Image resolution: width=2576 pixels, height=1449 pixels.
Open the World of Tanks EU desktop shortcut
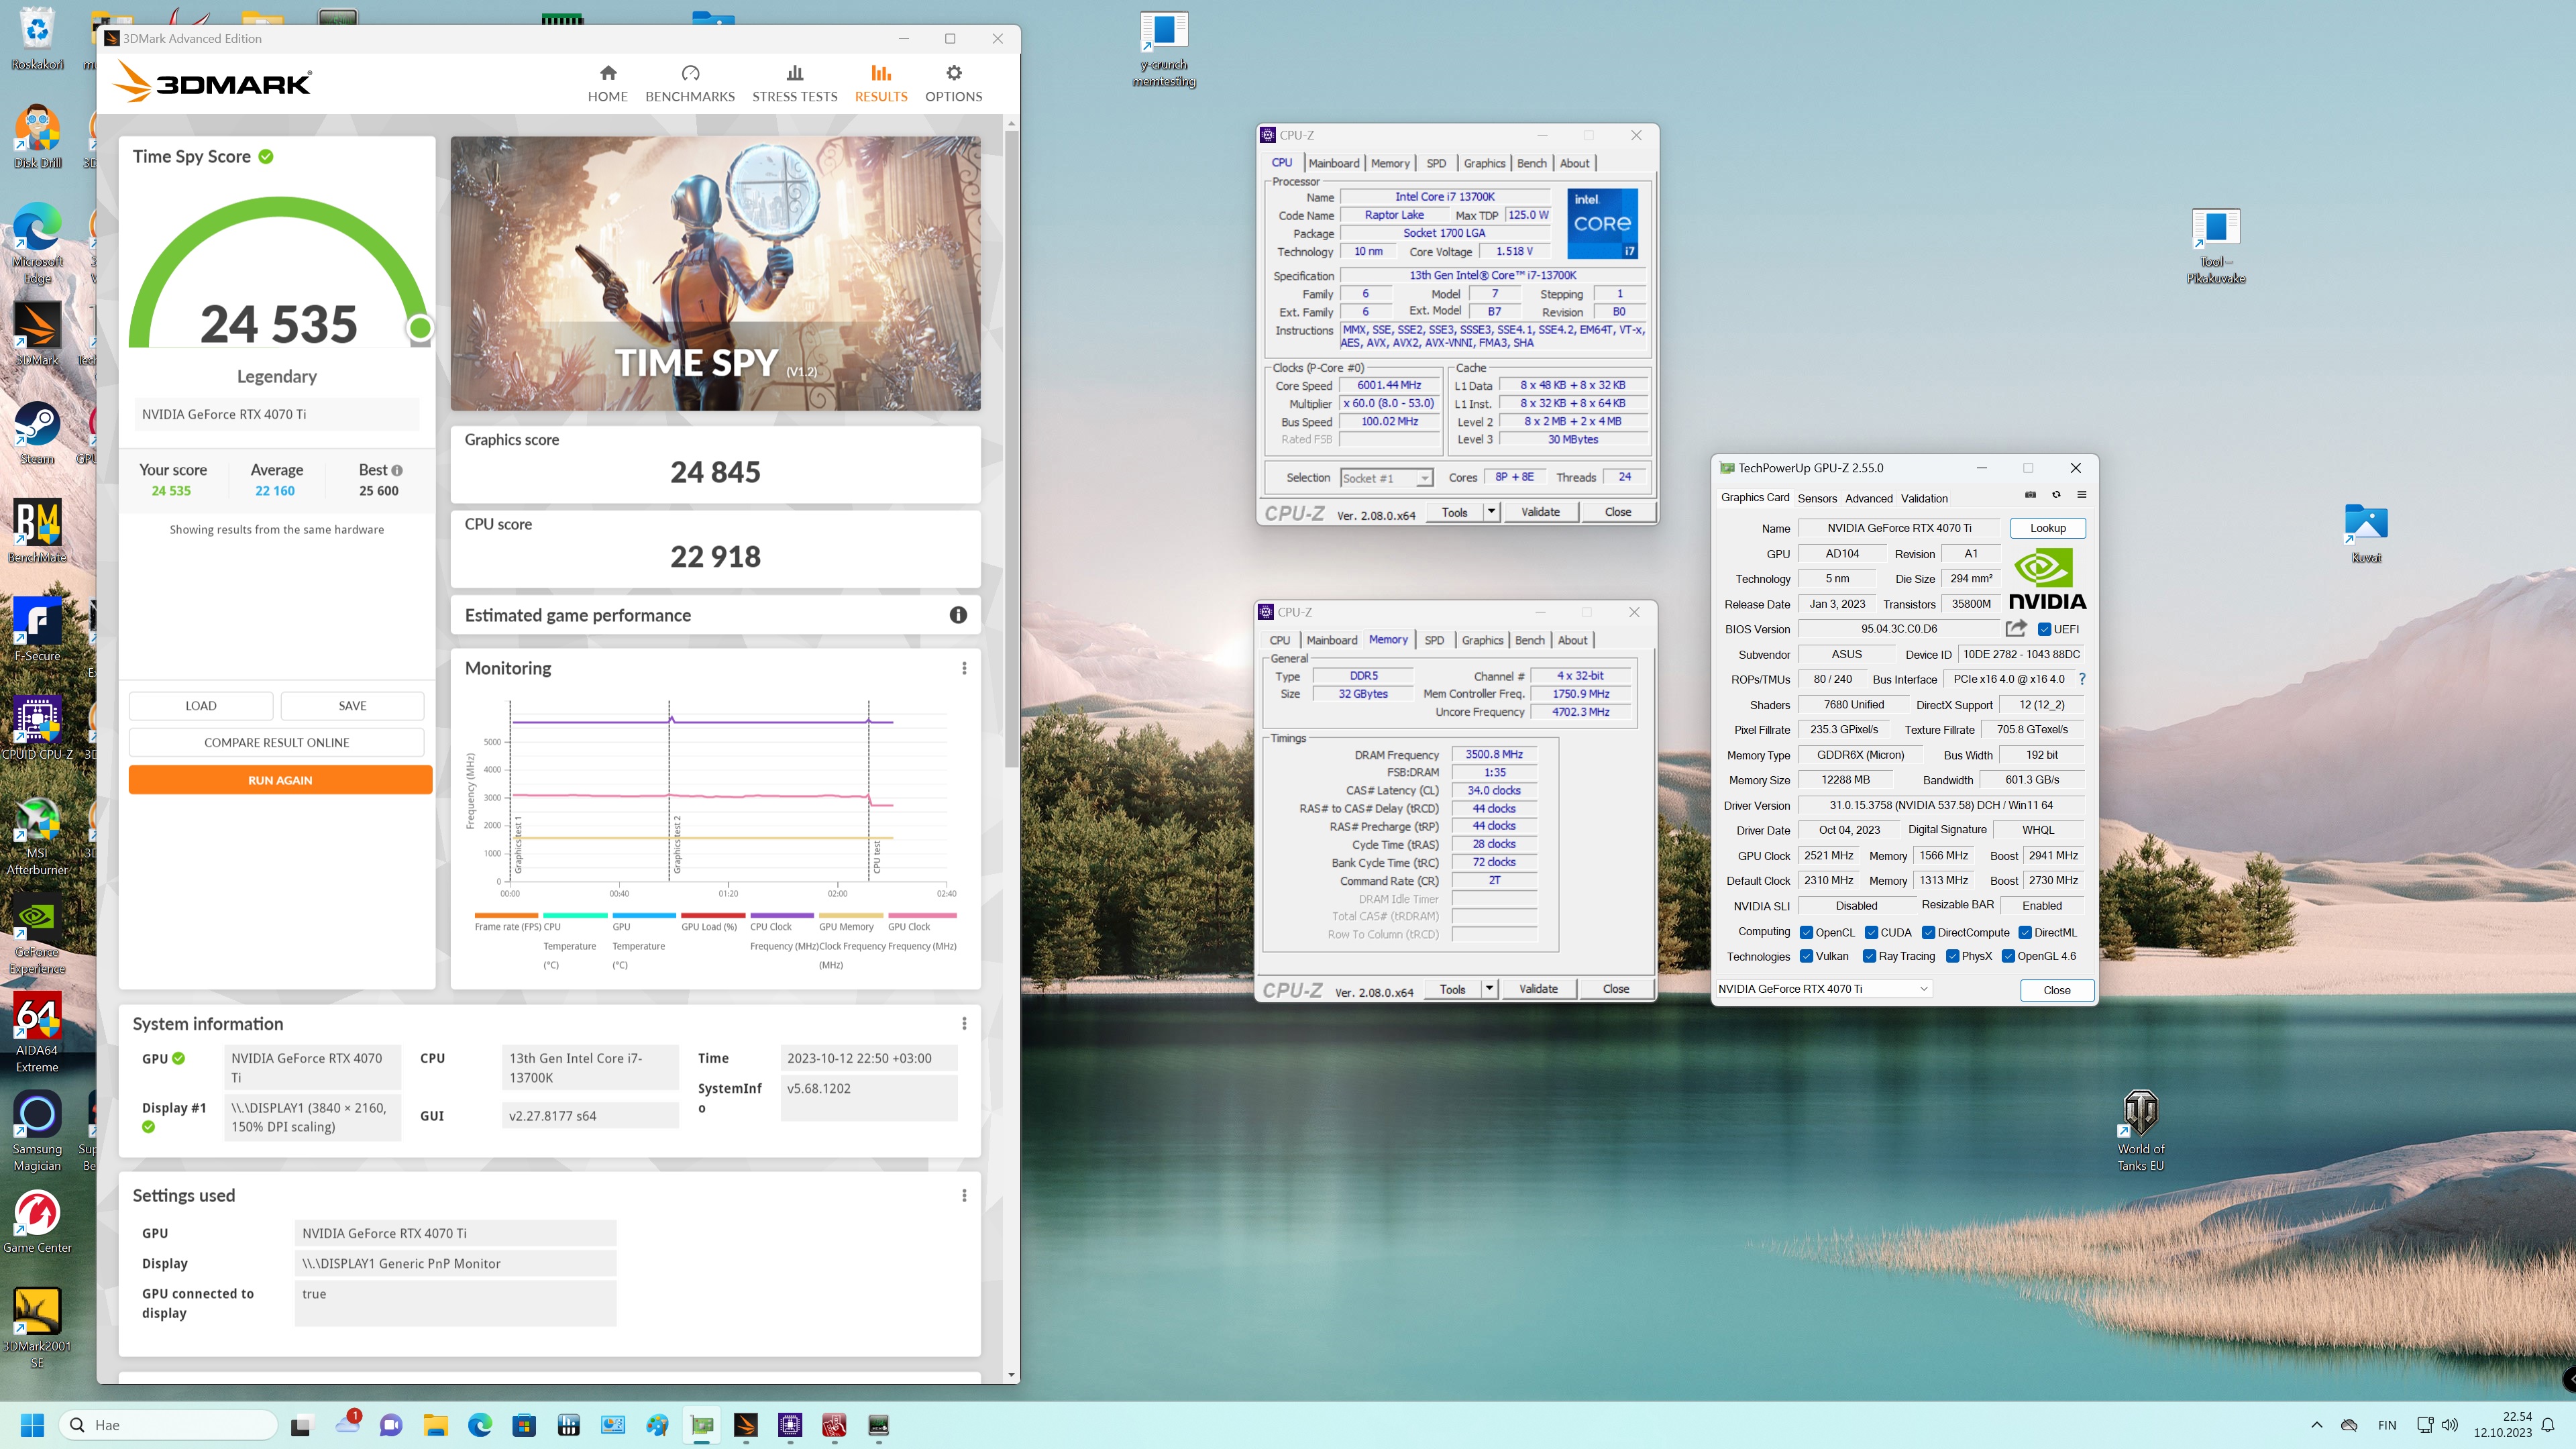pyautogui.click(x=2140, y=1130)
